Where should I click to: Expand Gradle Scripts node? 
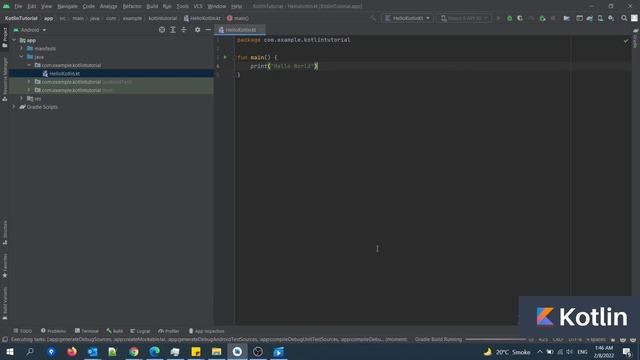tap(14, 107)
